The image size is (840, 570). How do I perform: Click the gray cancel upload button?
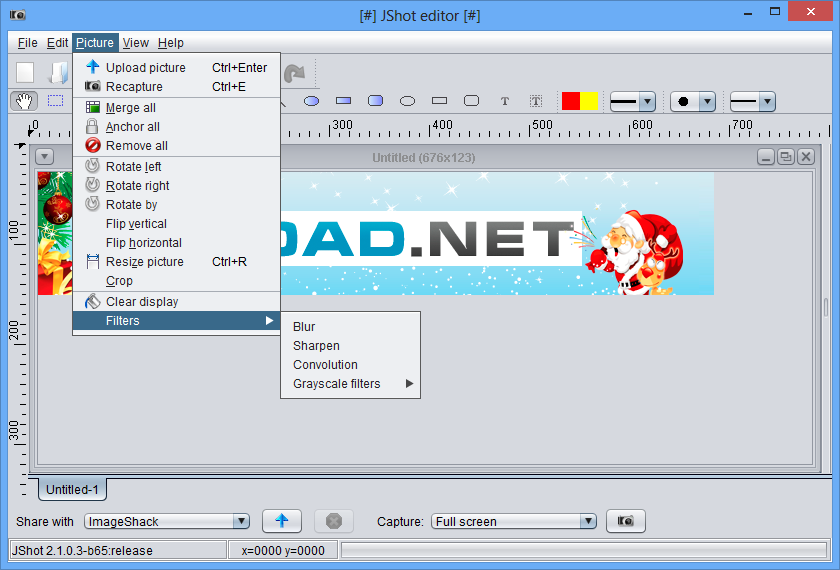point(334,521)
